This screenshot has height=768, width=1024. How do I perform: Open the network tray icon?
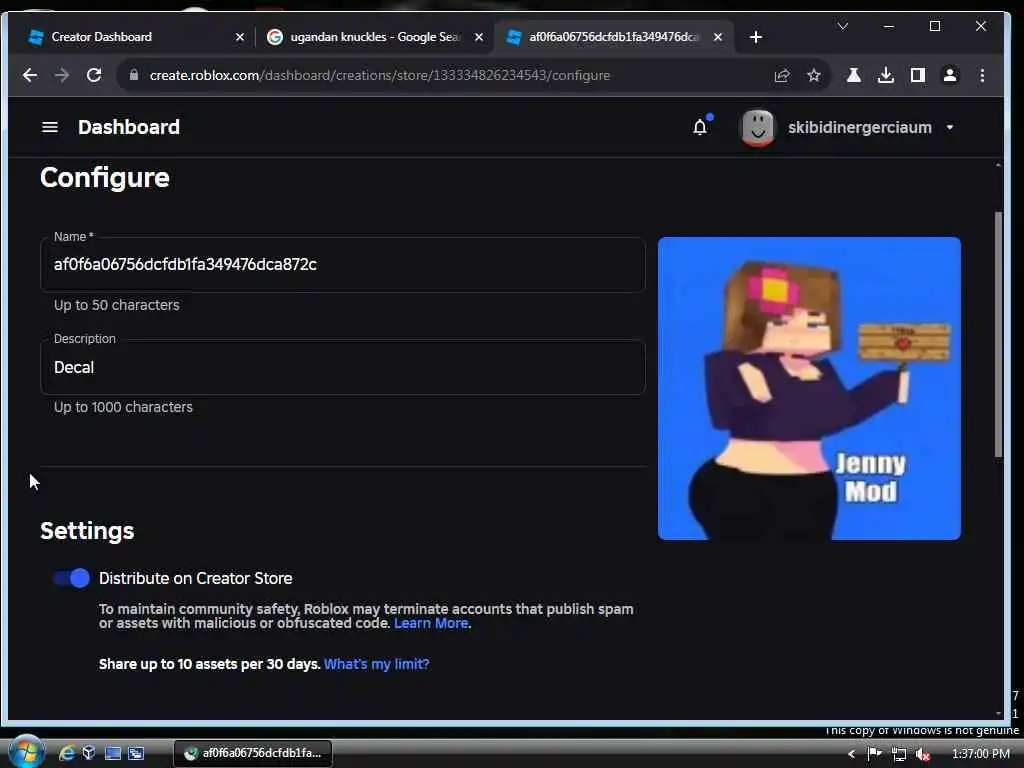coord(899,754)
